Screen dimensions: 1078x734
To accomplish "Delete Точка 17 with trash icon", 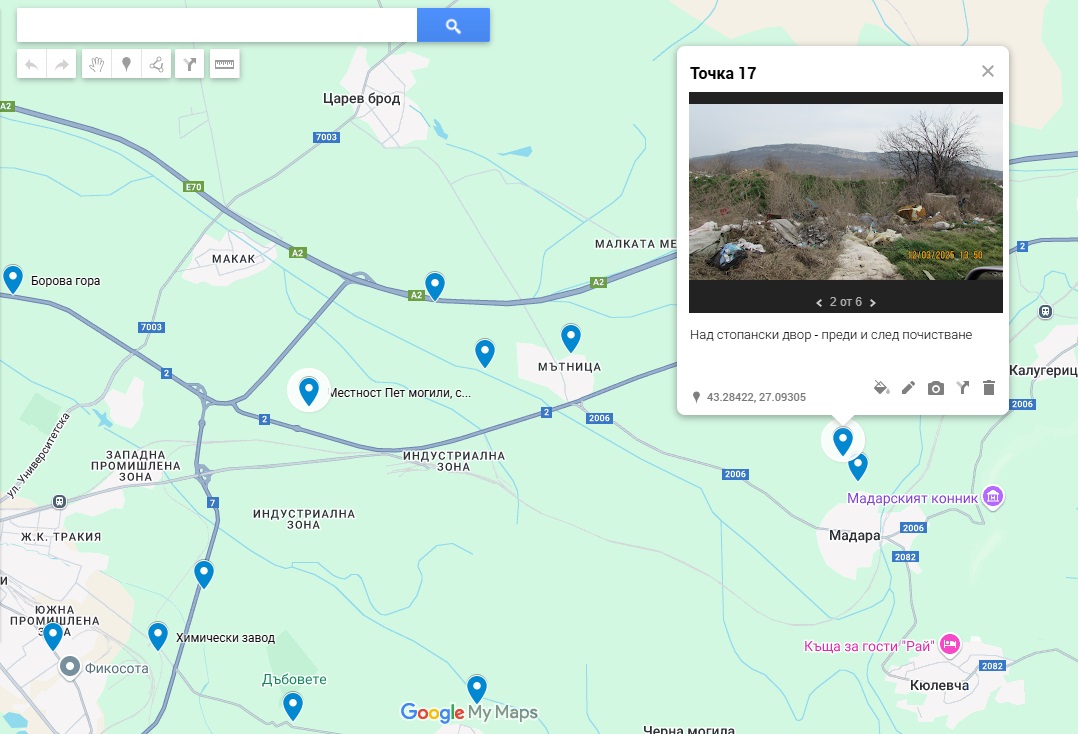I will (x=989, y=388).
